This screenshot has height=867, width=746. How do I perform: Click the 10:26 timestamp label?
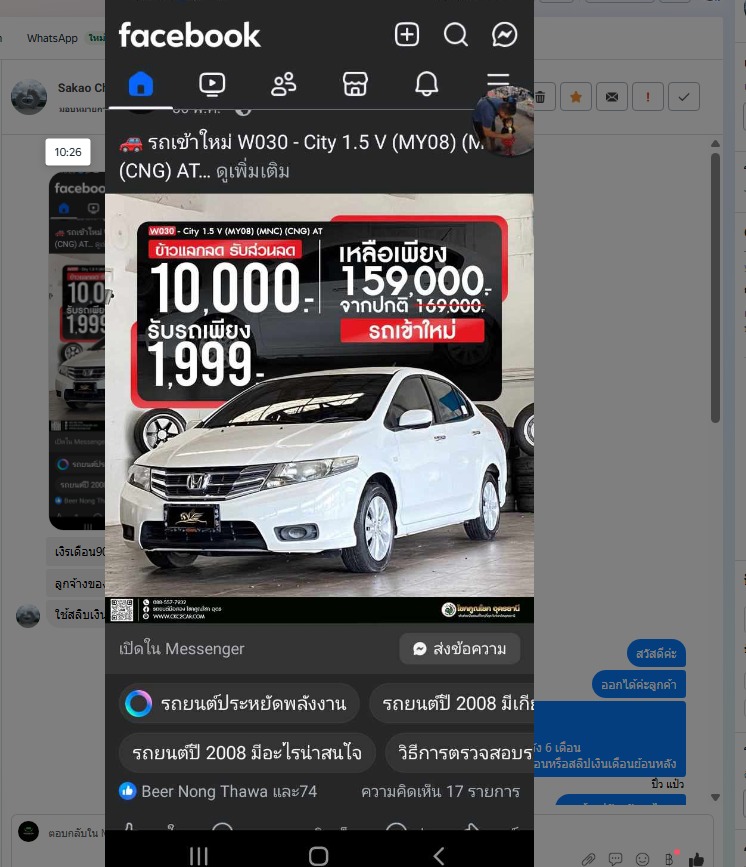tap(67, 152)
